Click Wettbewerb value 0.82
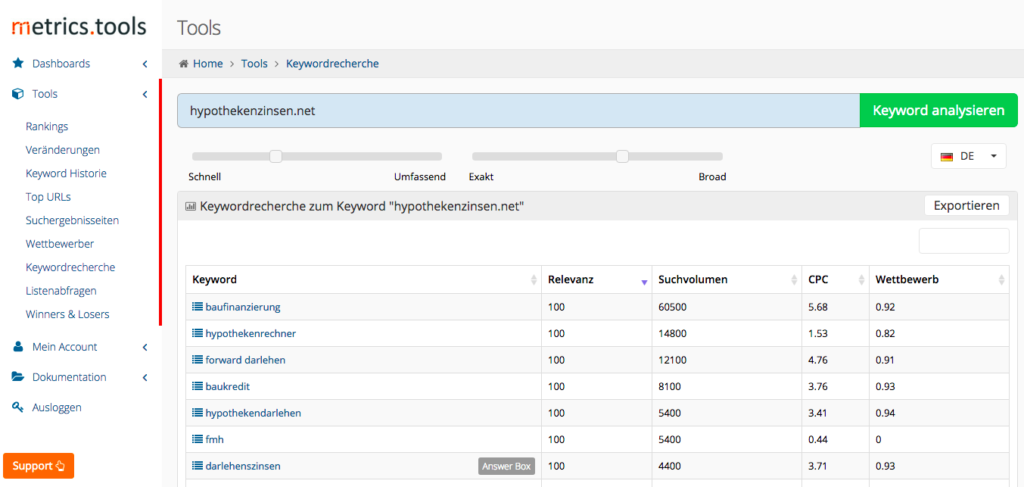Viewport: 1024px width, 487px height. 885,333
